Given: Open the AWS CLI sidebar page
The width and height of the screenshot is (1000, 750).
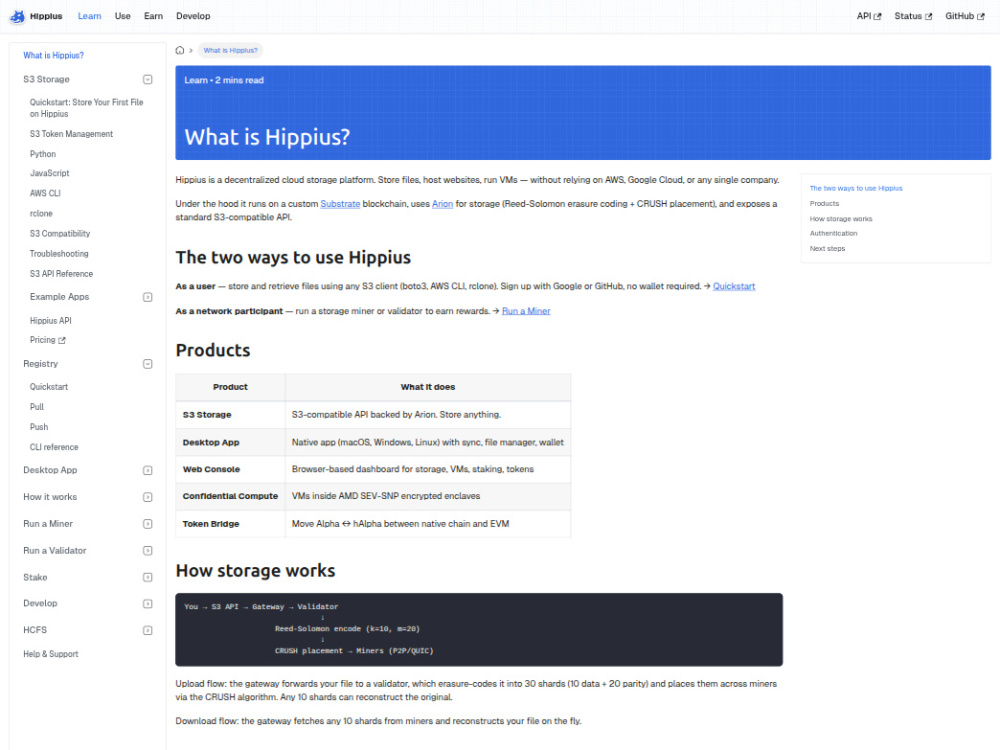Looking at the screenshot, I should 45,193.
